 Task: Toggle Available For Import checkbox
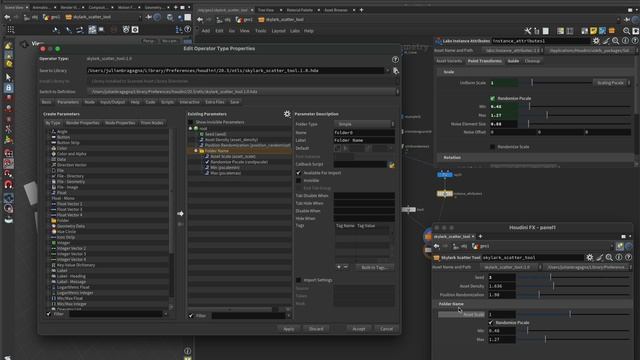point(298,173)
